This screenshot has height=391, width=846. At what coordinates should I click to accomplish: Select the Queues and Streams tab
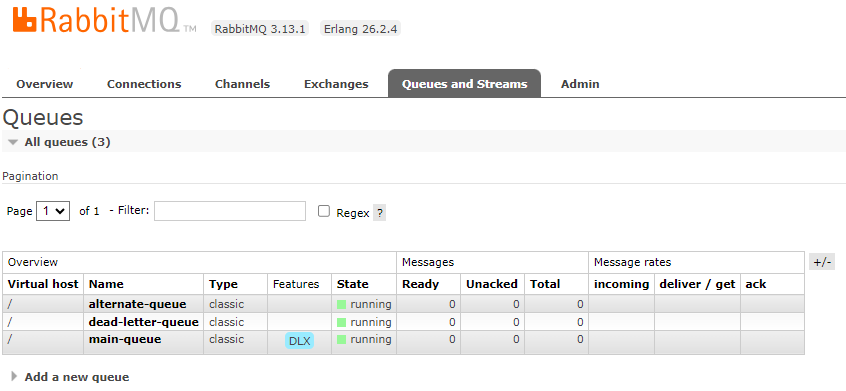coord(465,84)
